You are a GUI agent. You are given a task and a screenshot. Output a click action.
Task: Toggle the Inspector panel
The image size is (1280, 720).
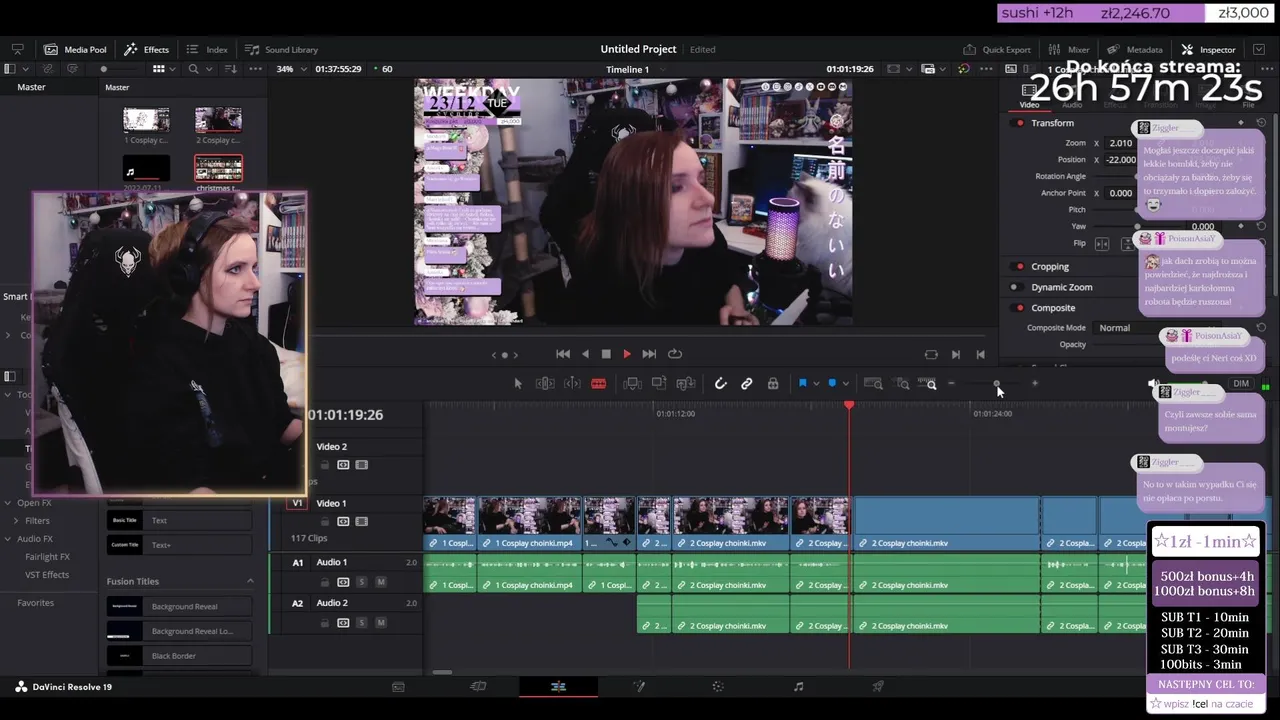coord(1208,49)
